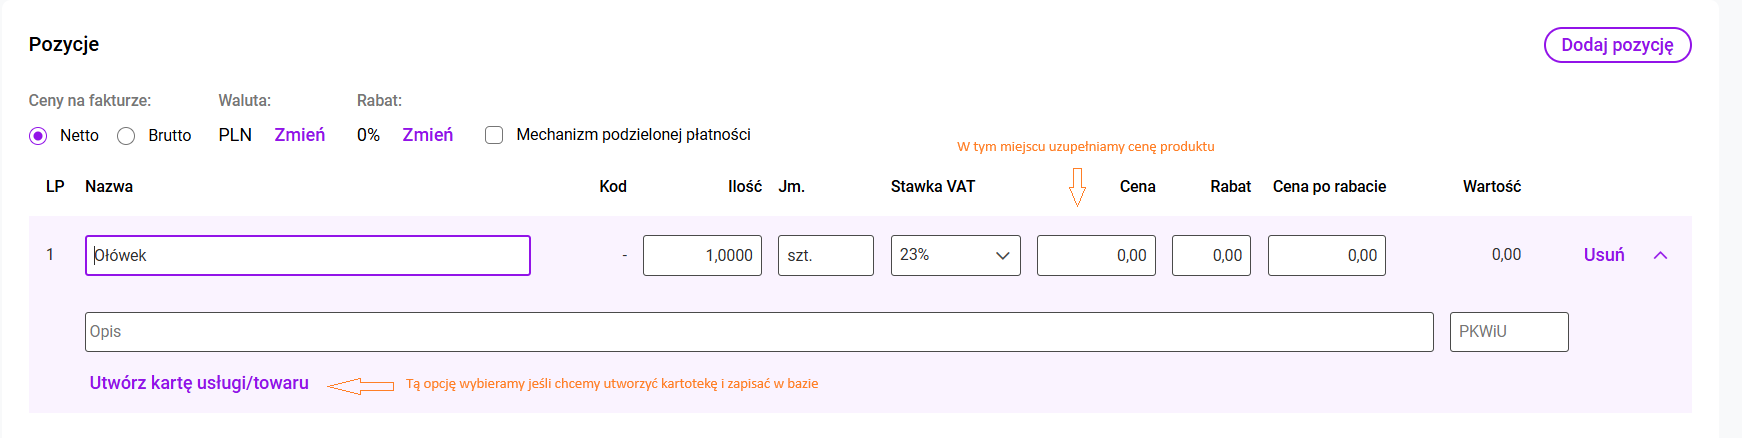Click the Opis description field
The height and width of the screenshot is (438, 1742).
pos(758,332)
